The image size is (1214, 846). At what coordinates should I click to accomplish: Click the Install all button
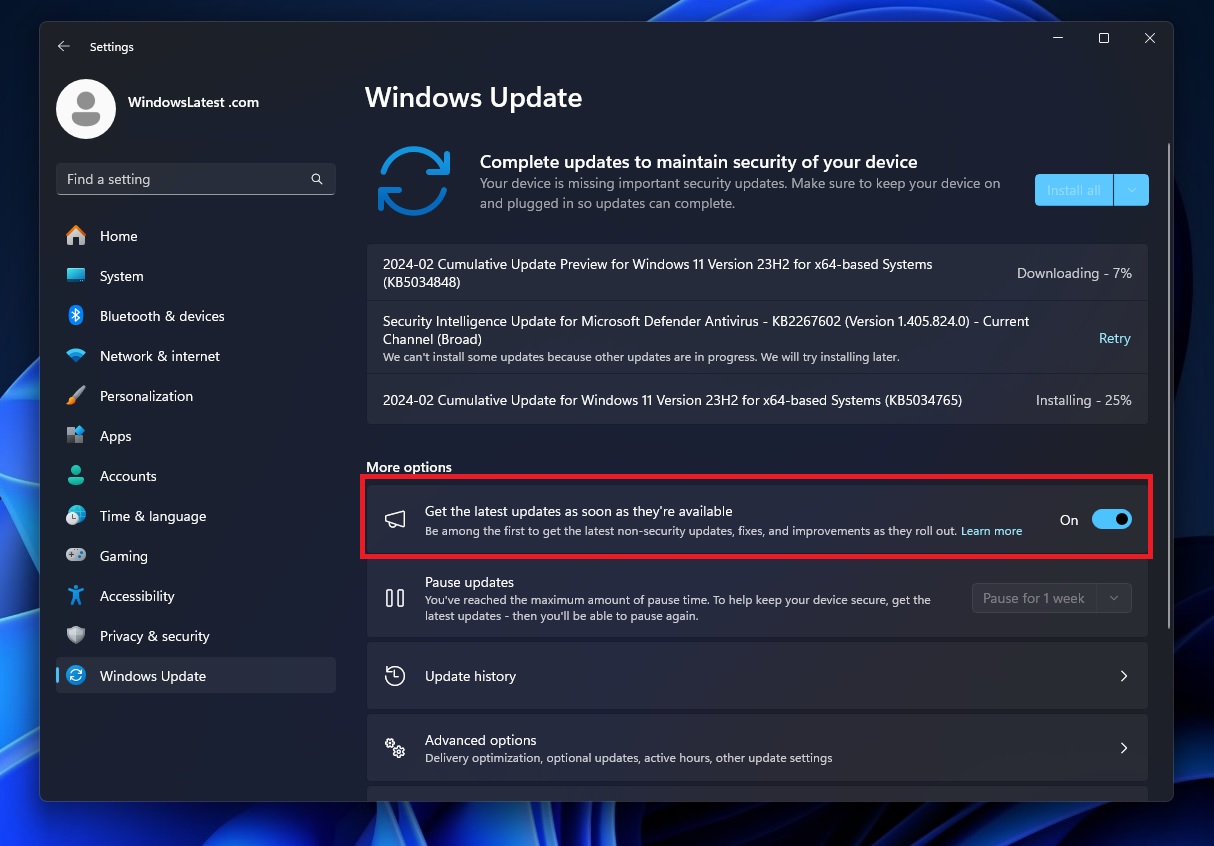coord(1074,190)
